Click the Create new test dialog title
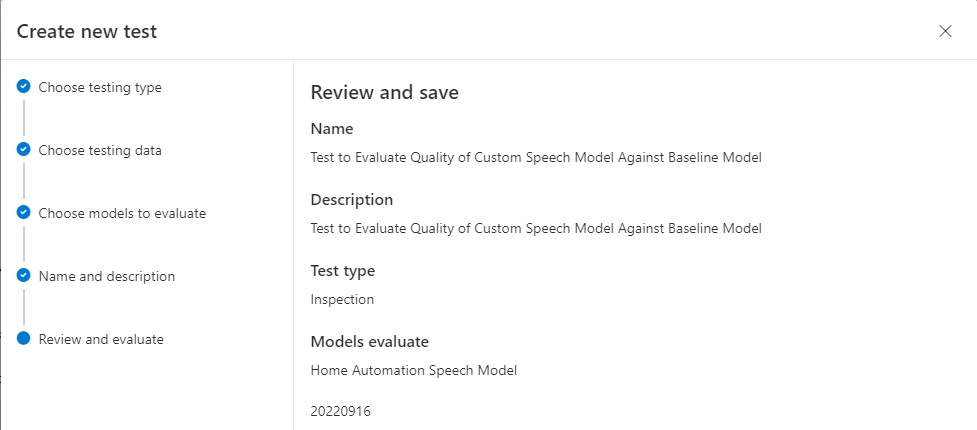 pyautogui.click(x=87, y=32)
